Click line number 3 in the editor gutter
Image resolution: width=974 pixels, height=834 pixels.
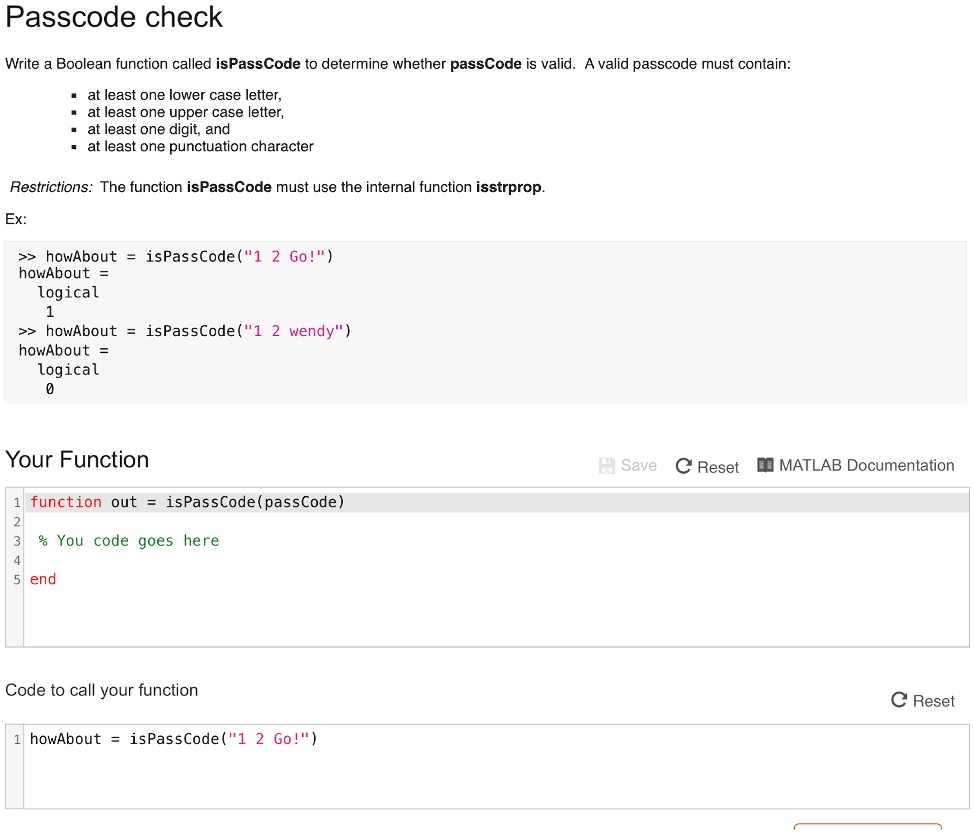[16, 540]
